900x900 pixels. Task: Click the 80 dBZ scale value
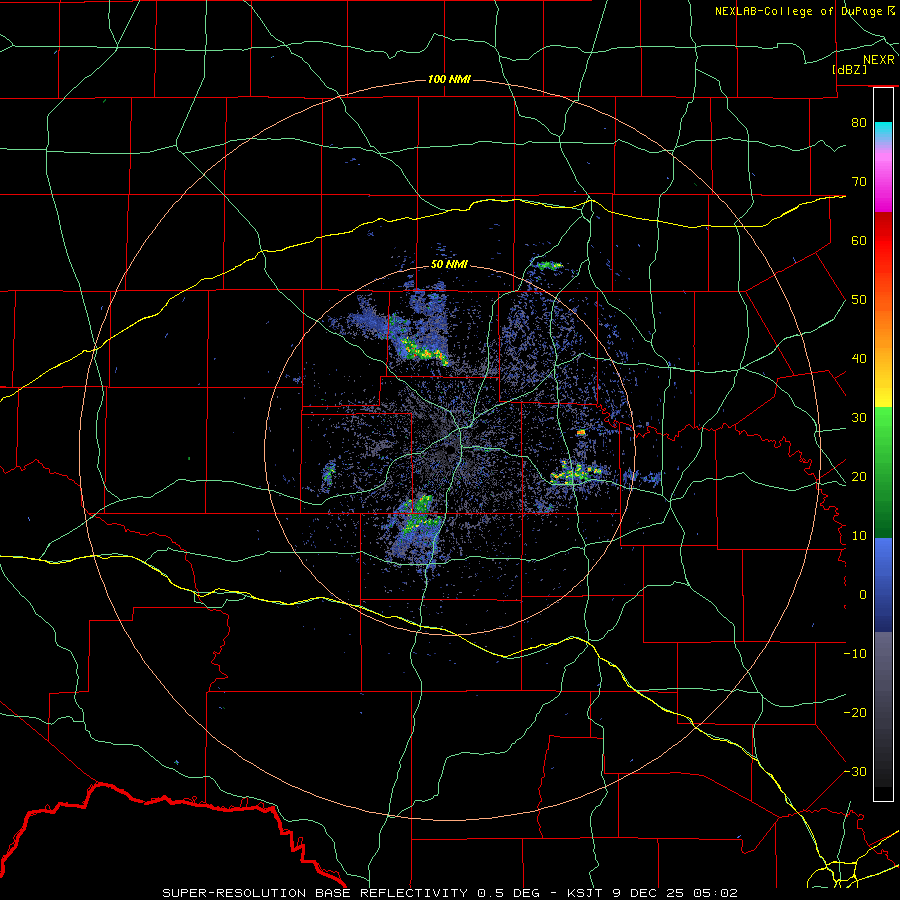[x=859, y=123]
